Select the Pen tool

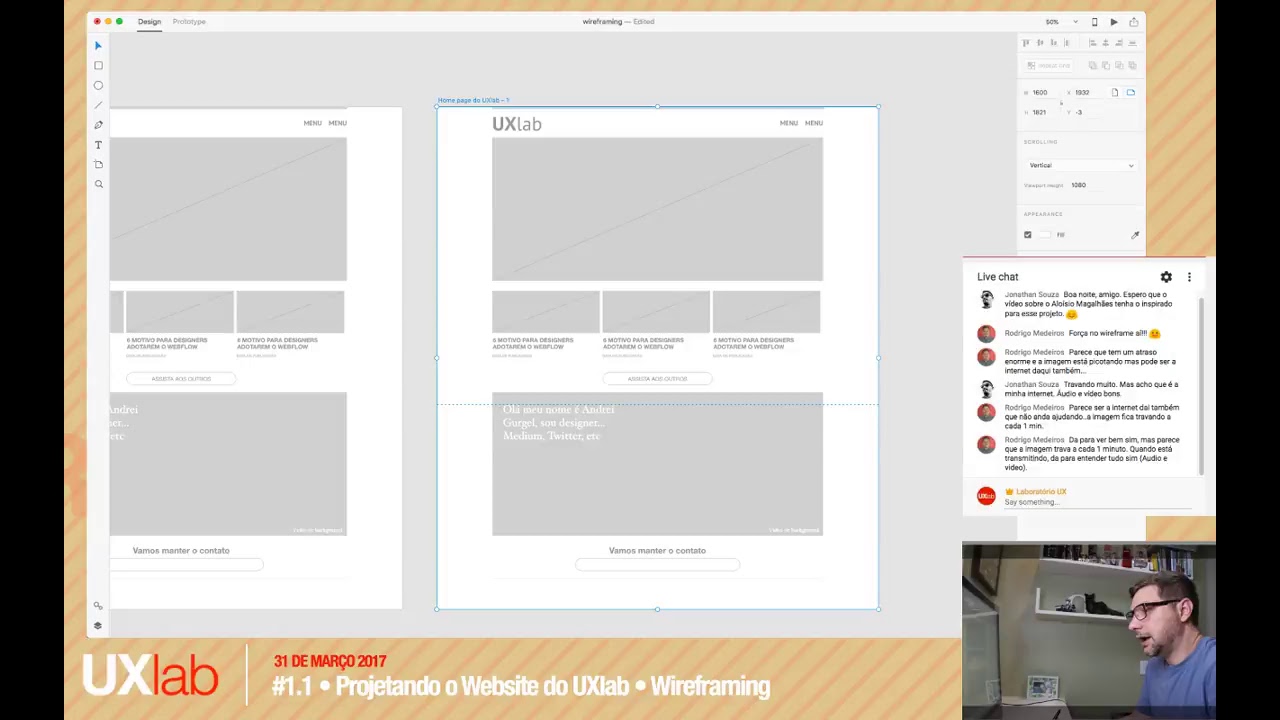[x=98, y=124]
